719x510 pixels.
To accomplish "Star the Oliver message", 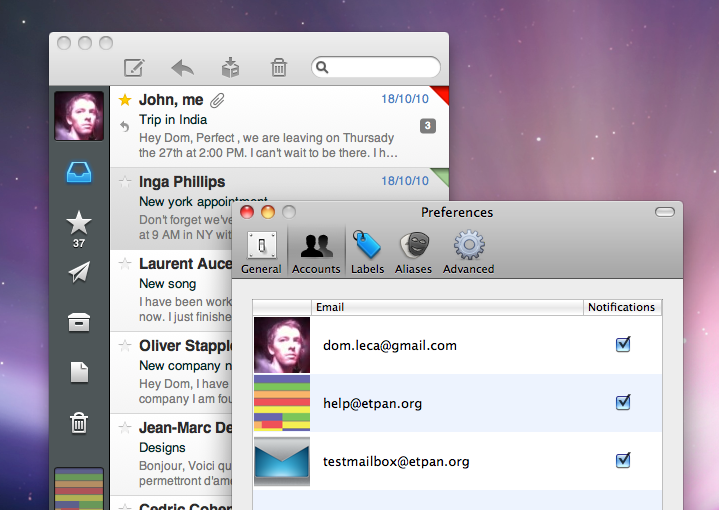I will coord(125,346).
